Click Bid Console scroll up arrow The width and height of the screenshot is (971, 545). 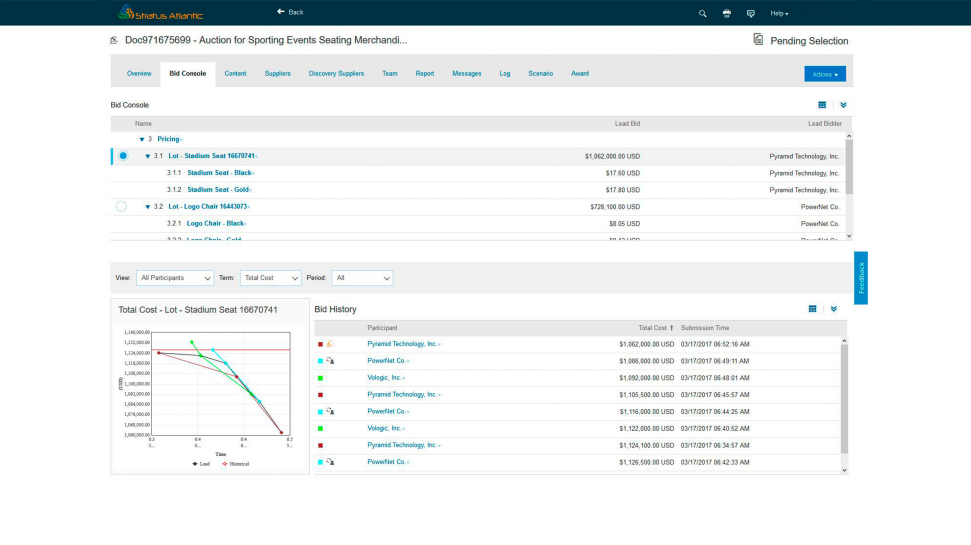pos(849,136)
